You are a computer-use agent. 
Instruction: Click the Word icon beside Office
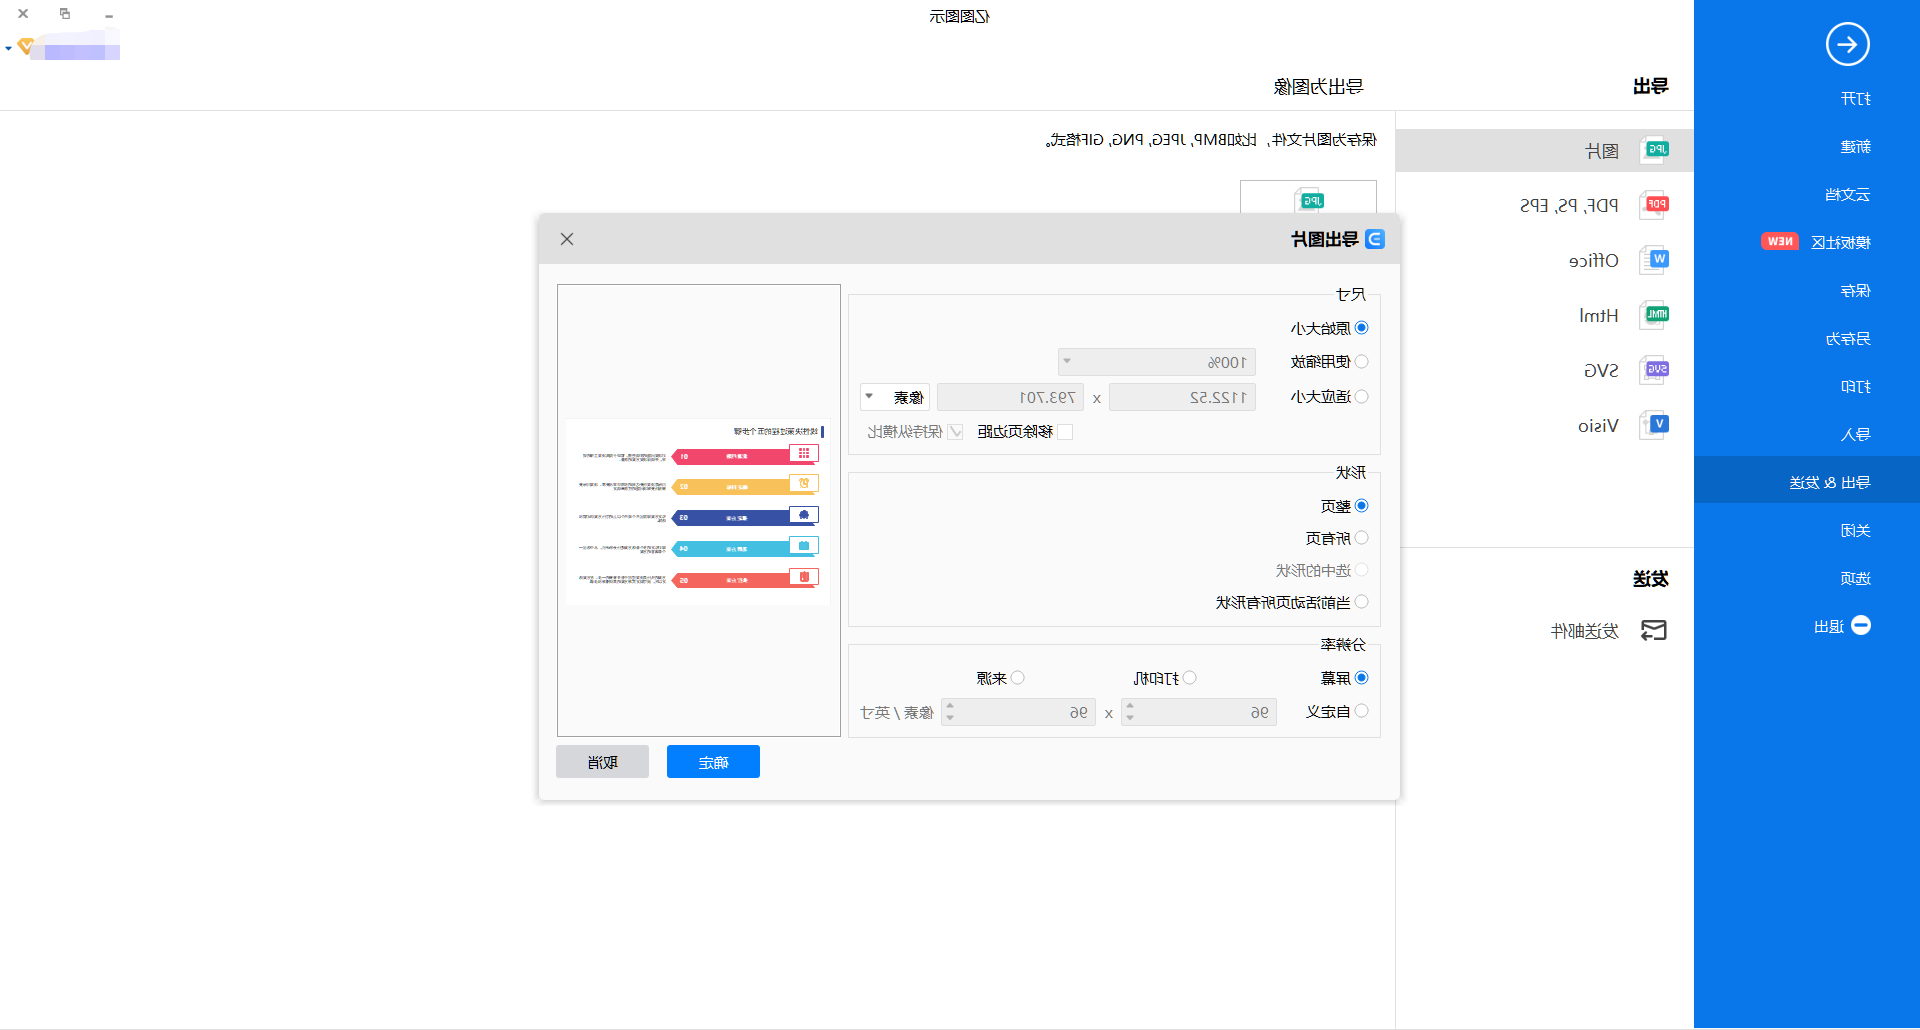pyautogui.click(x=1655, y=260)
